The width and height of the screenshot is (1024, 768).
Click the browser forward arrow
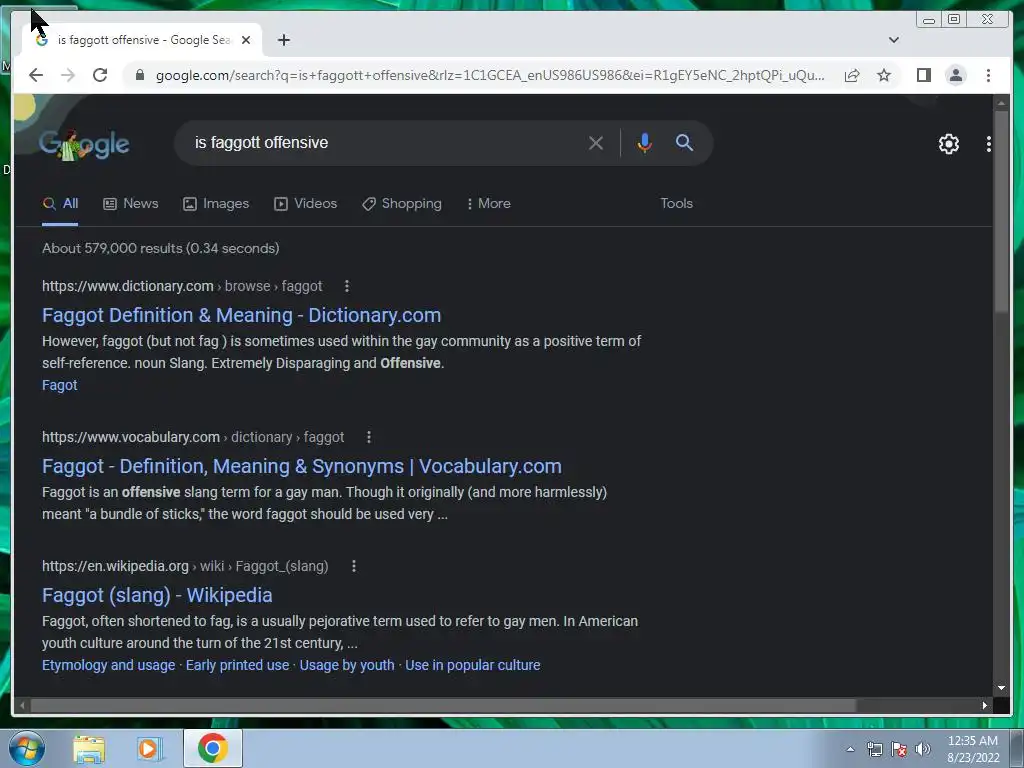pyautogui.click(x=68, y=75)
